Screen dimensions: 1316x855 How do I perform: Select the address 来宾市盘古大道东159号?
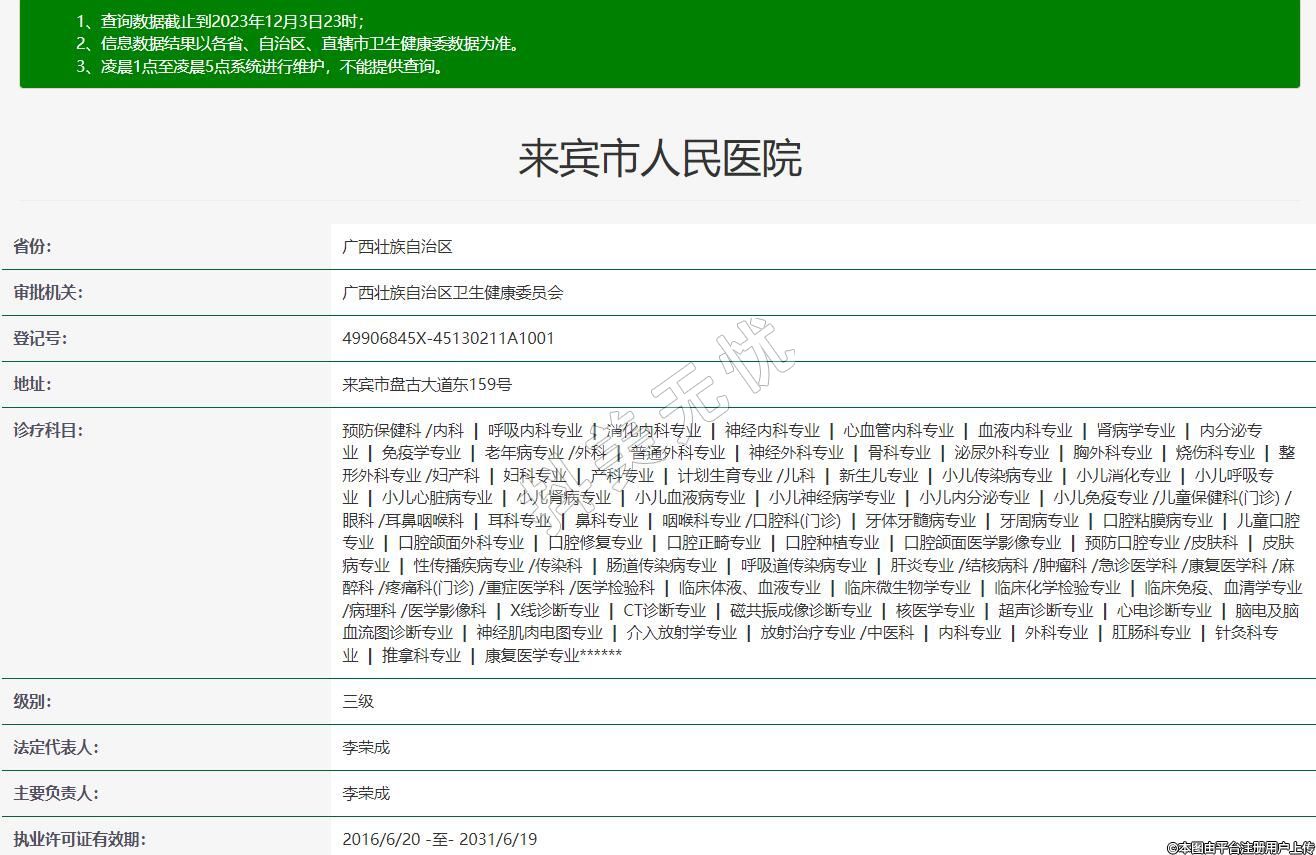(426, 384)
